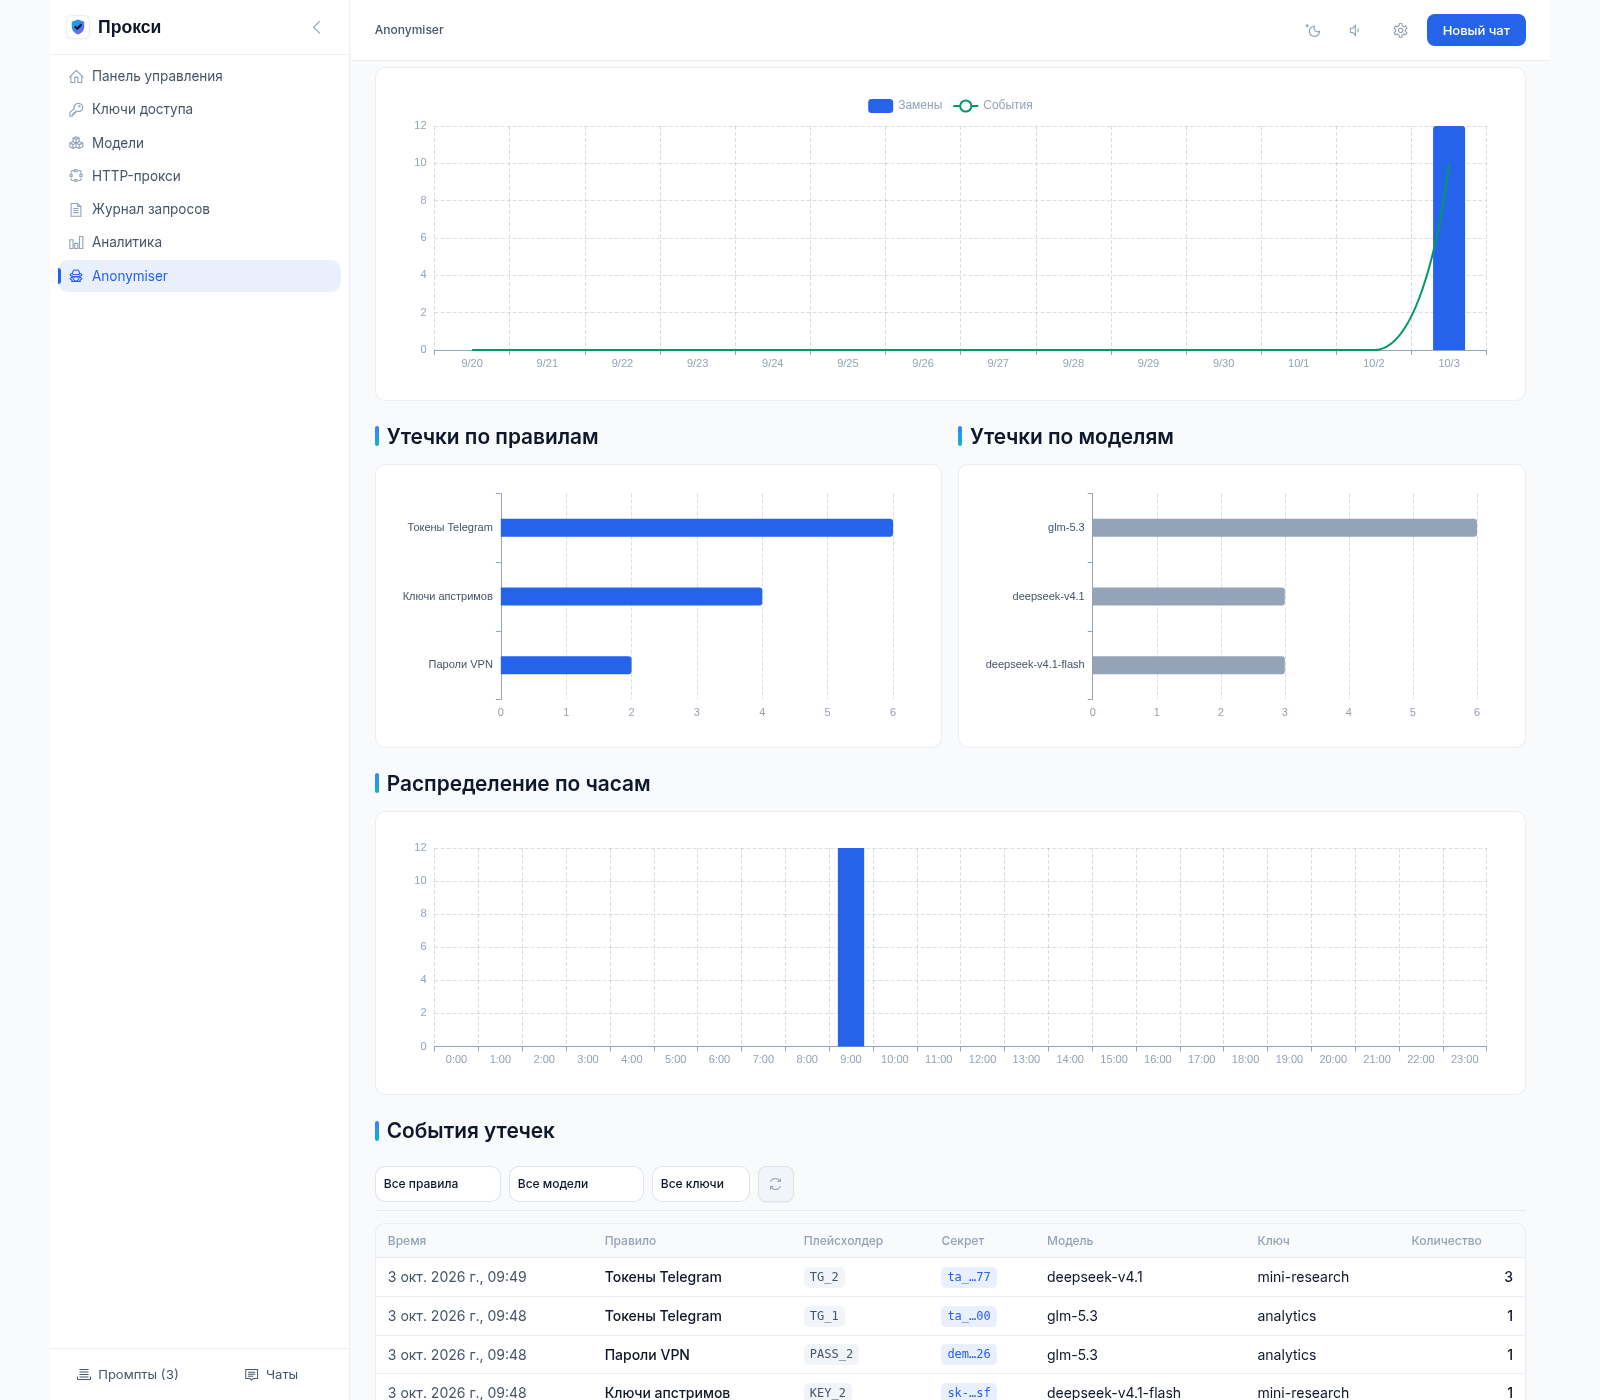1600x1400 pixels.
Task: Open Аналитика in the sidebar
Action: [x=200, y=242]
